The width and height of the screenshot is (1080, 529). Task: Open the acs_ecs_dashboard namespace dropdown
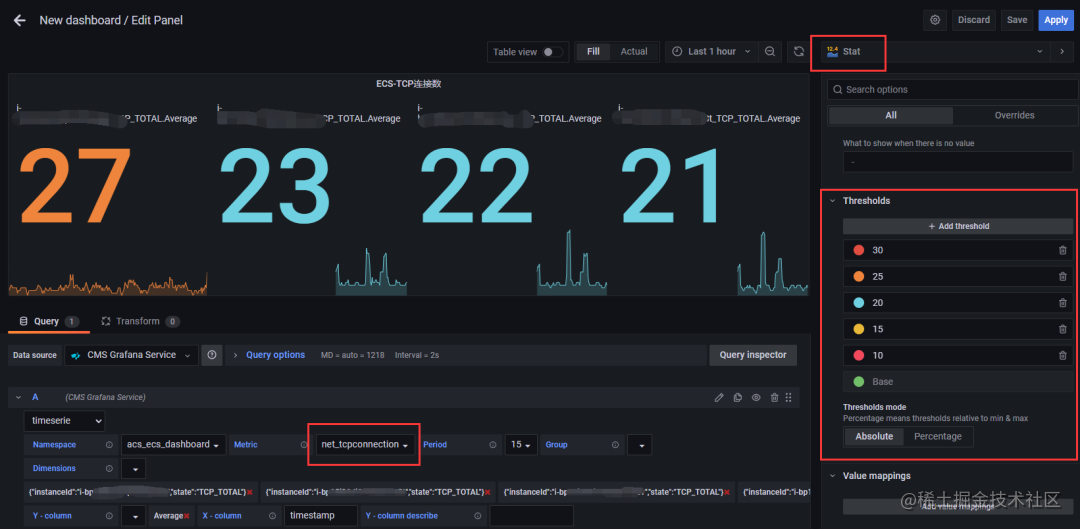(x=174, y=445)
